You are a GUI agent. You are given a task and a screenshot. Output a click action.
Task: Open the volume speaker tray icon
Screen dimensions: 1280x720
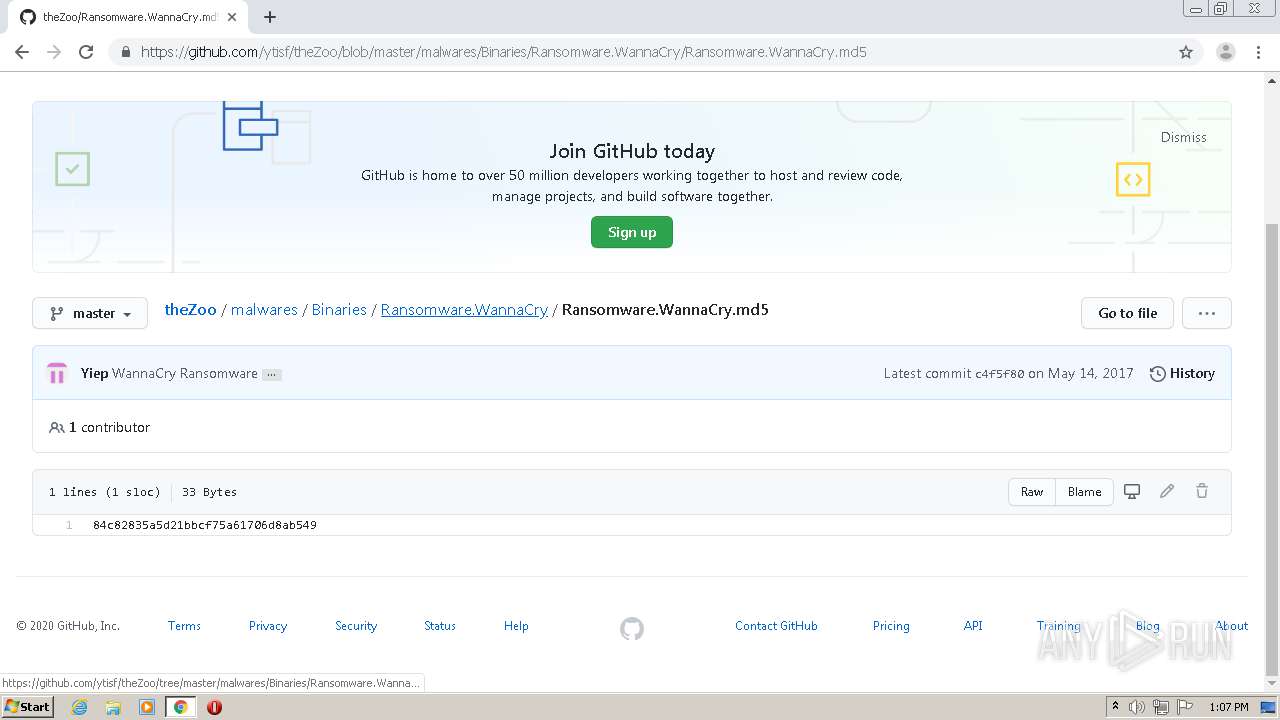click(1137, 707)
